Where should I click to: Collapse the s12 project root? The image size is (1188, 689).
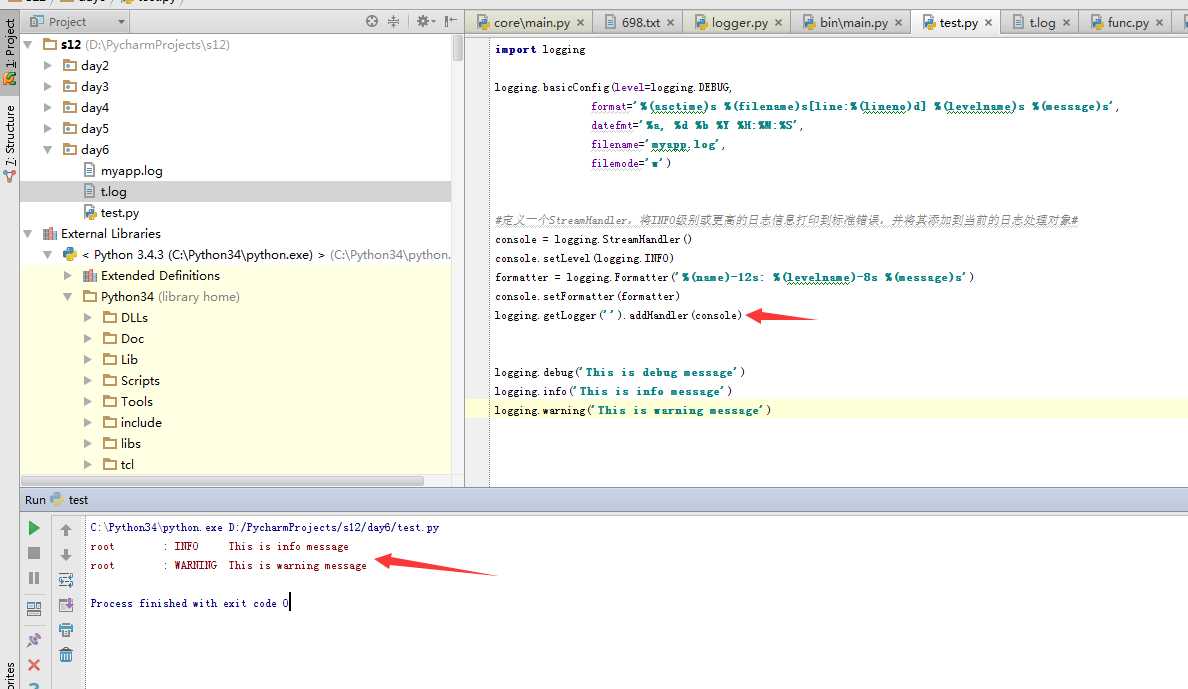(28, 45)
